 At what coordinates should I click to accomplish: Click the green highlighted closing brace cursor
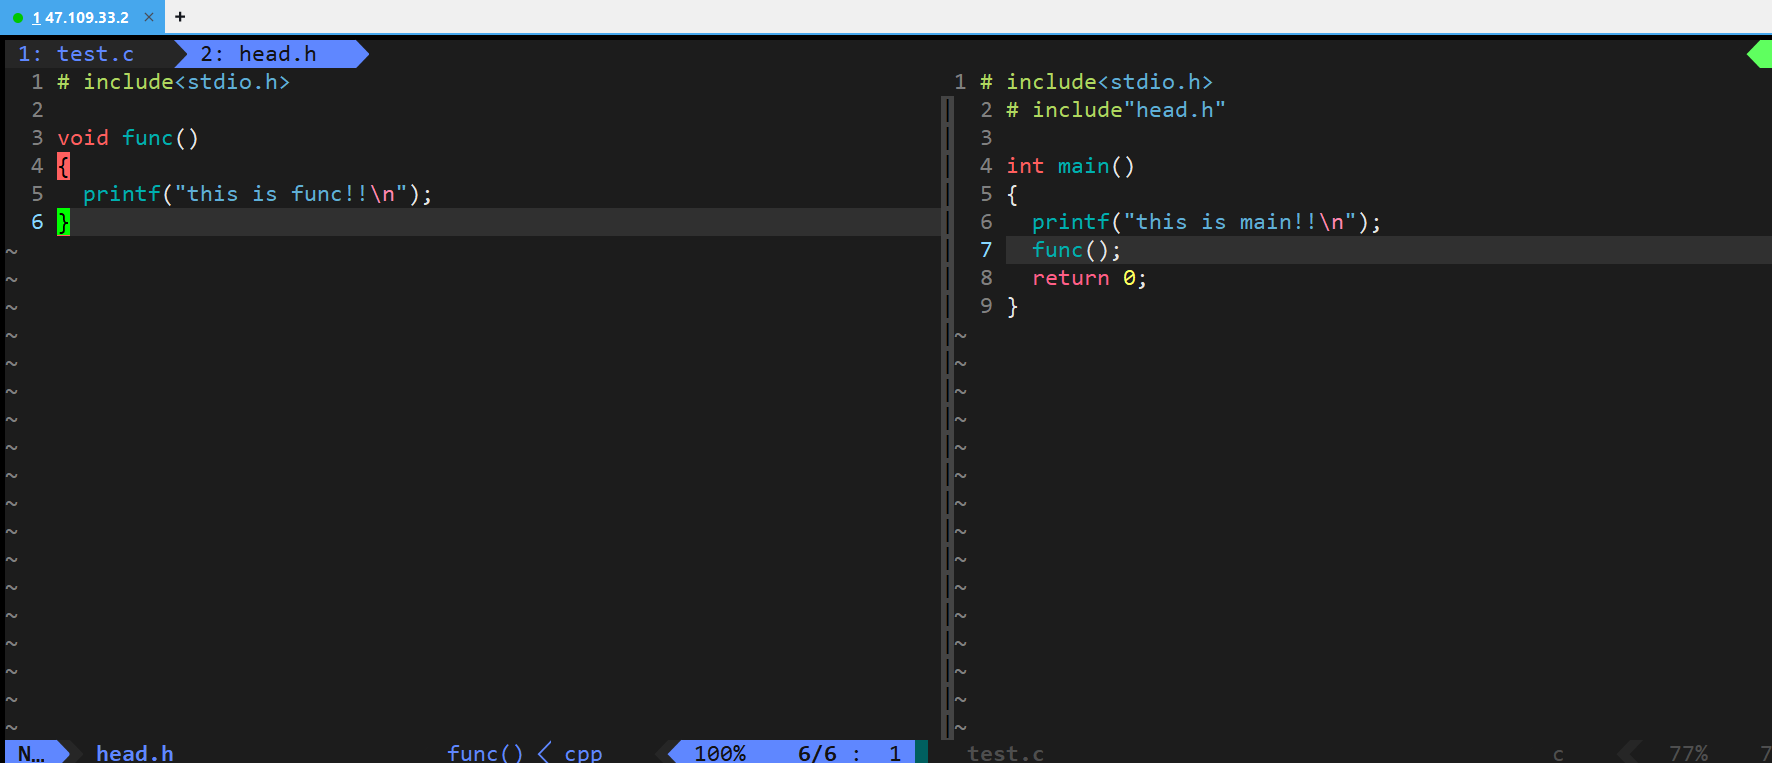coord(63,222)
